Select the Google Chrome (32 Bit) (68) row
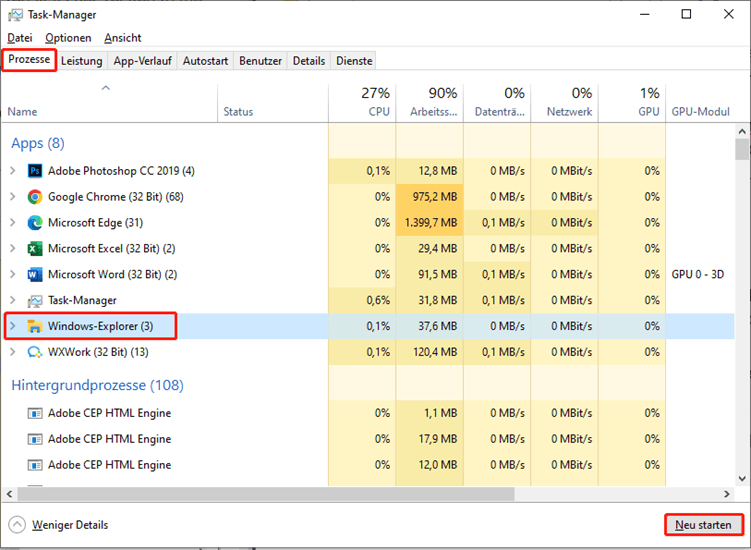The width and height of the screenshot is (751, 550). tap(368, 196)
